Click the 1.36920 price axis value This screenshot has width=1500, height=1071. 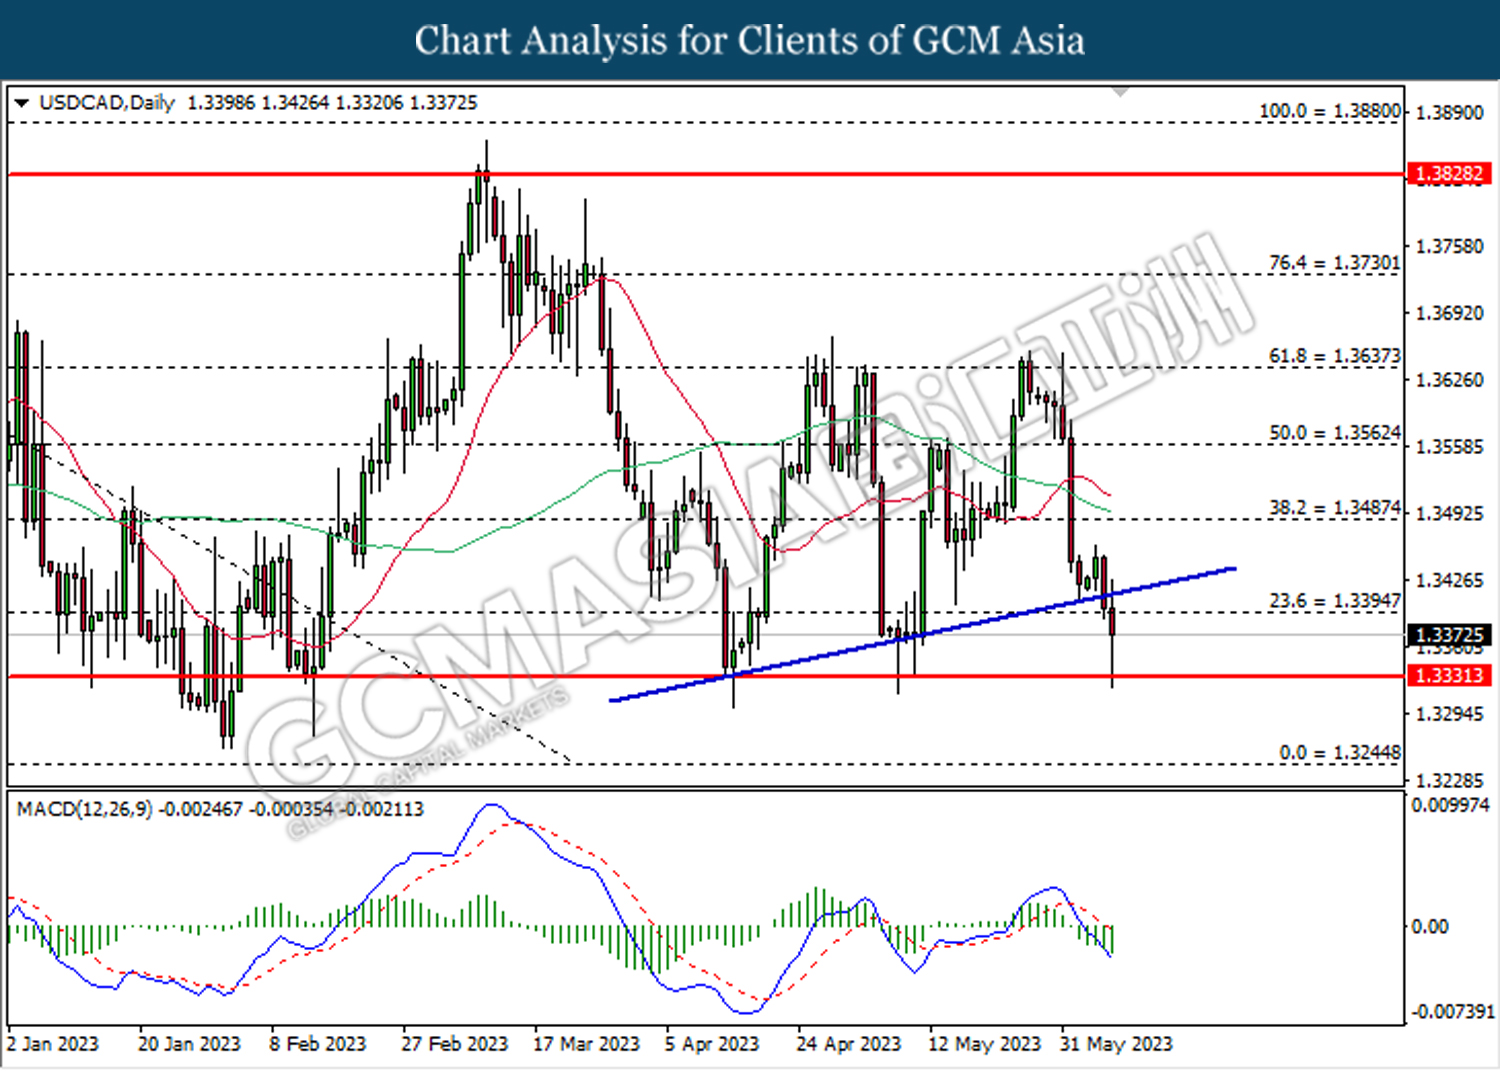(x=1450, y=314)
